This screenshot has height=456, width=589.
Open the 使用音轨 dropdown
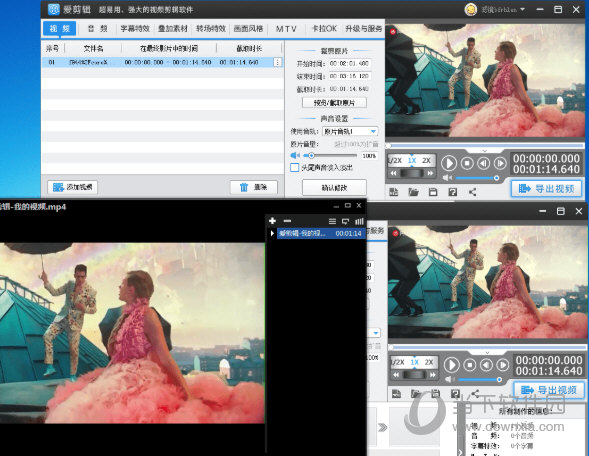[x=350, y=131]
